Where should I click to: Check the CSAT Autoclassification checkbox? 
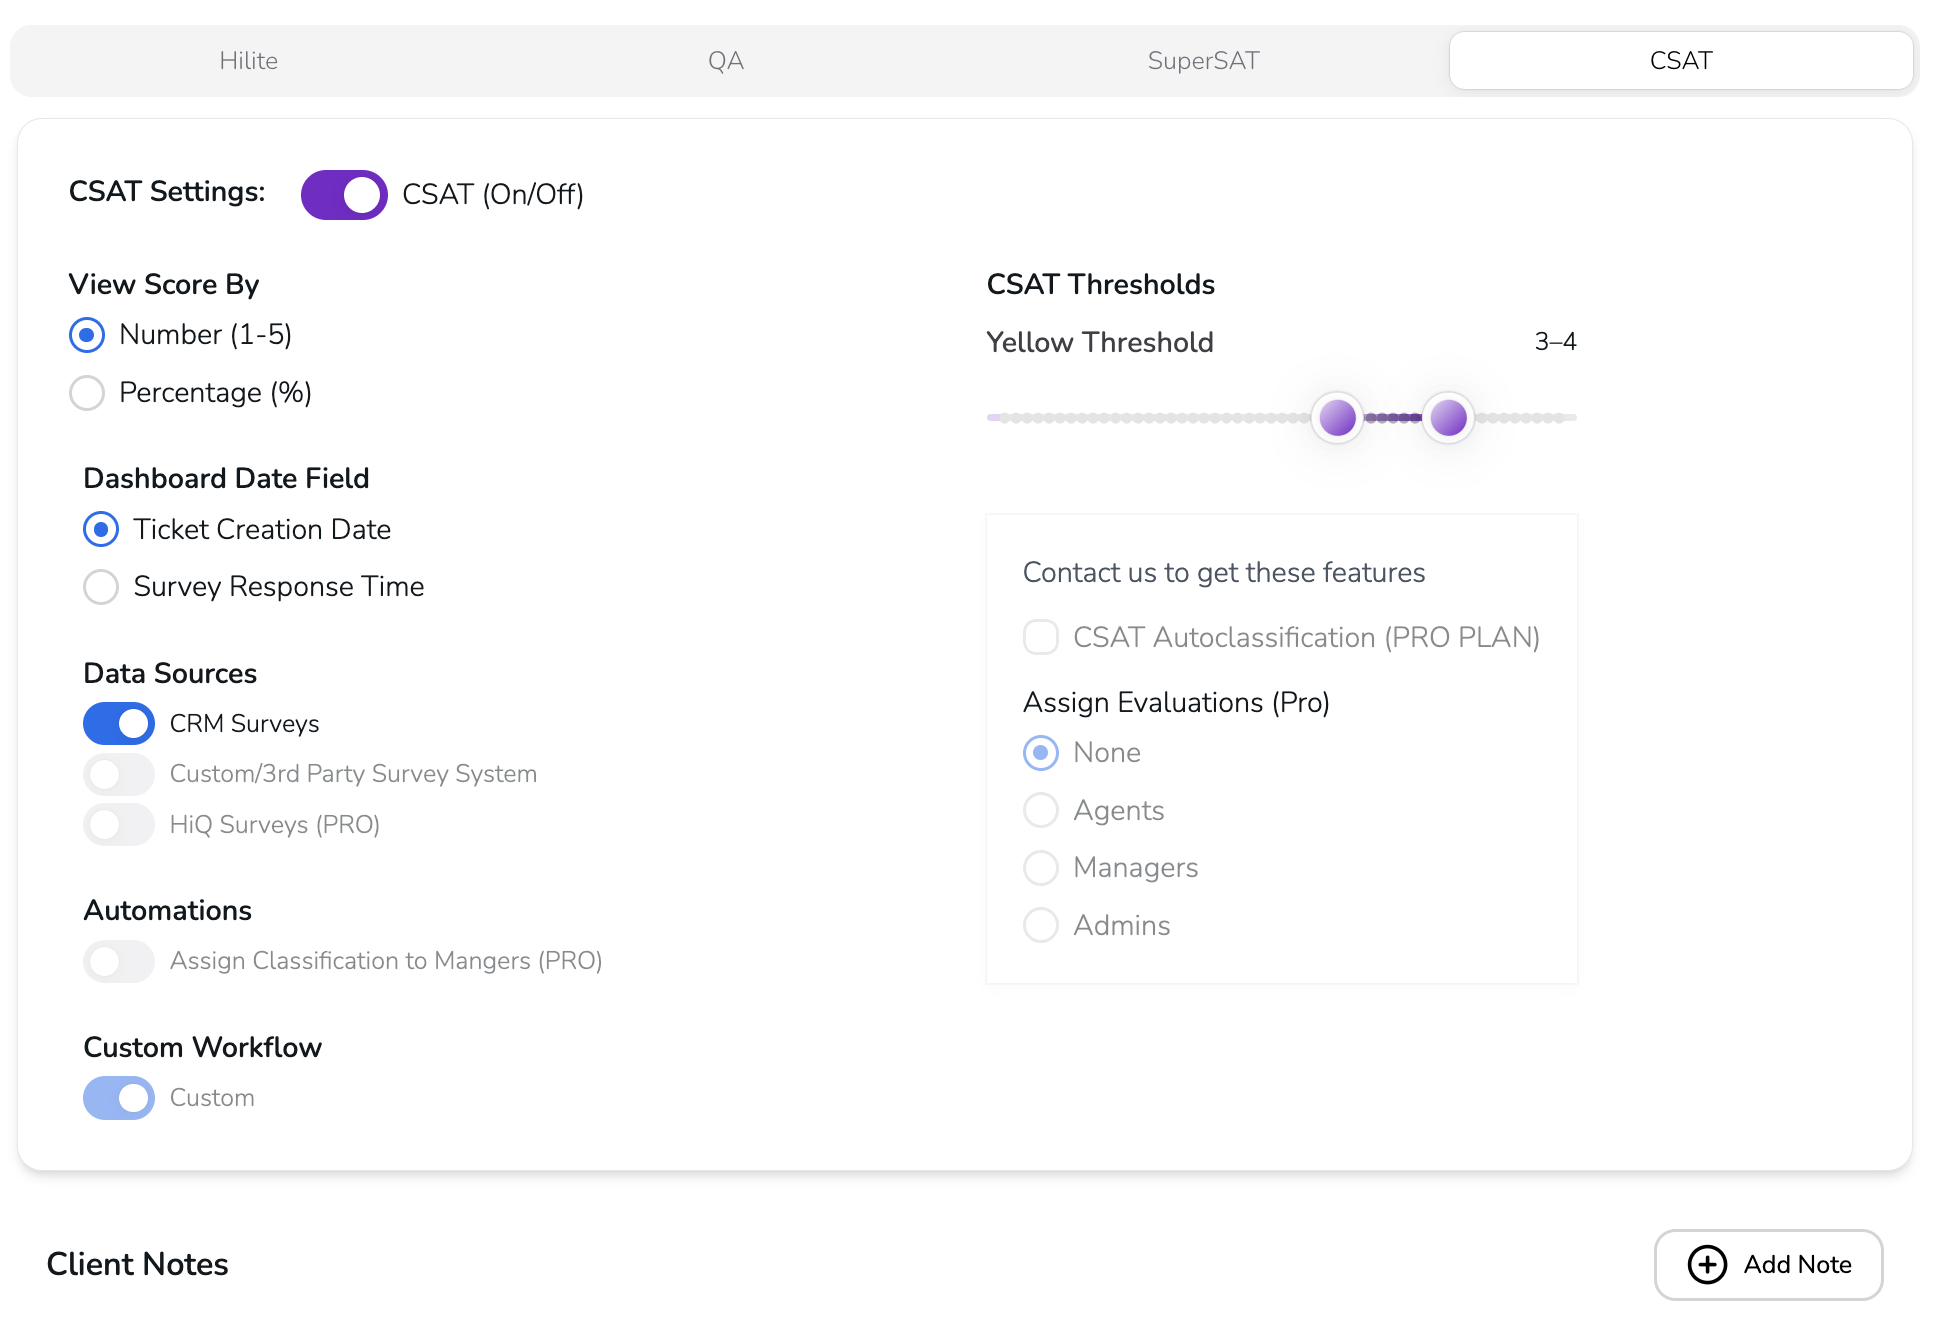point(1041,637)
